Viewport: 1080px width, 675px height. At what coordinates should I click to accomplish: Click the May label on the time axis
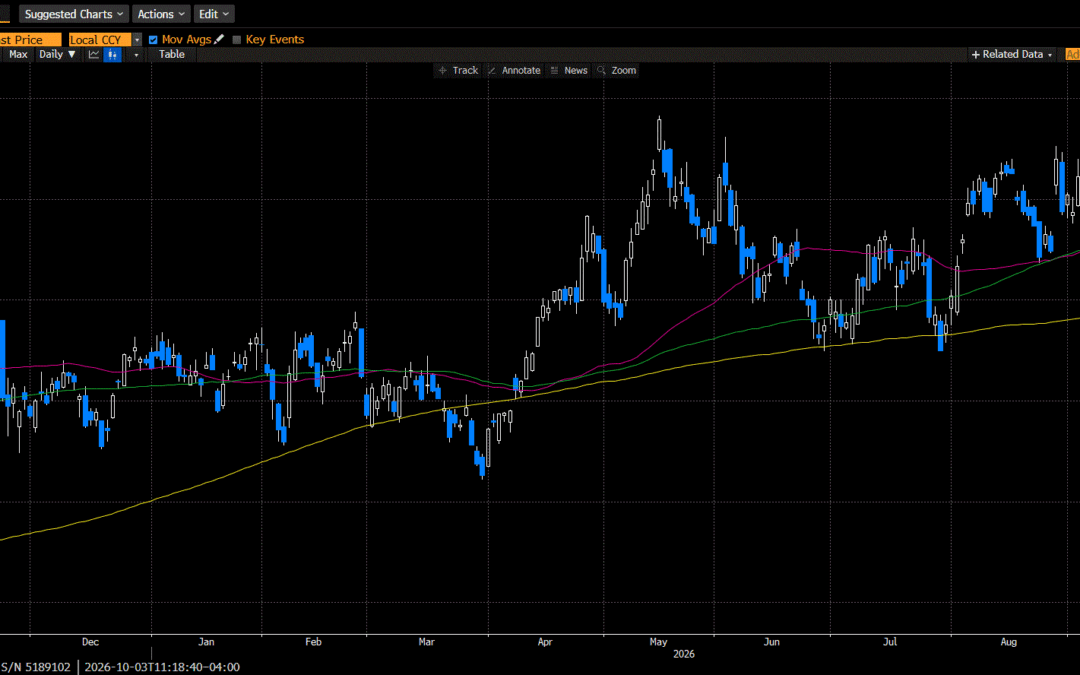click(658, 642)
